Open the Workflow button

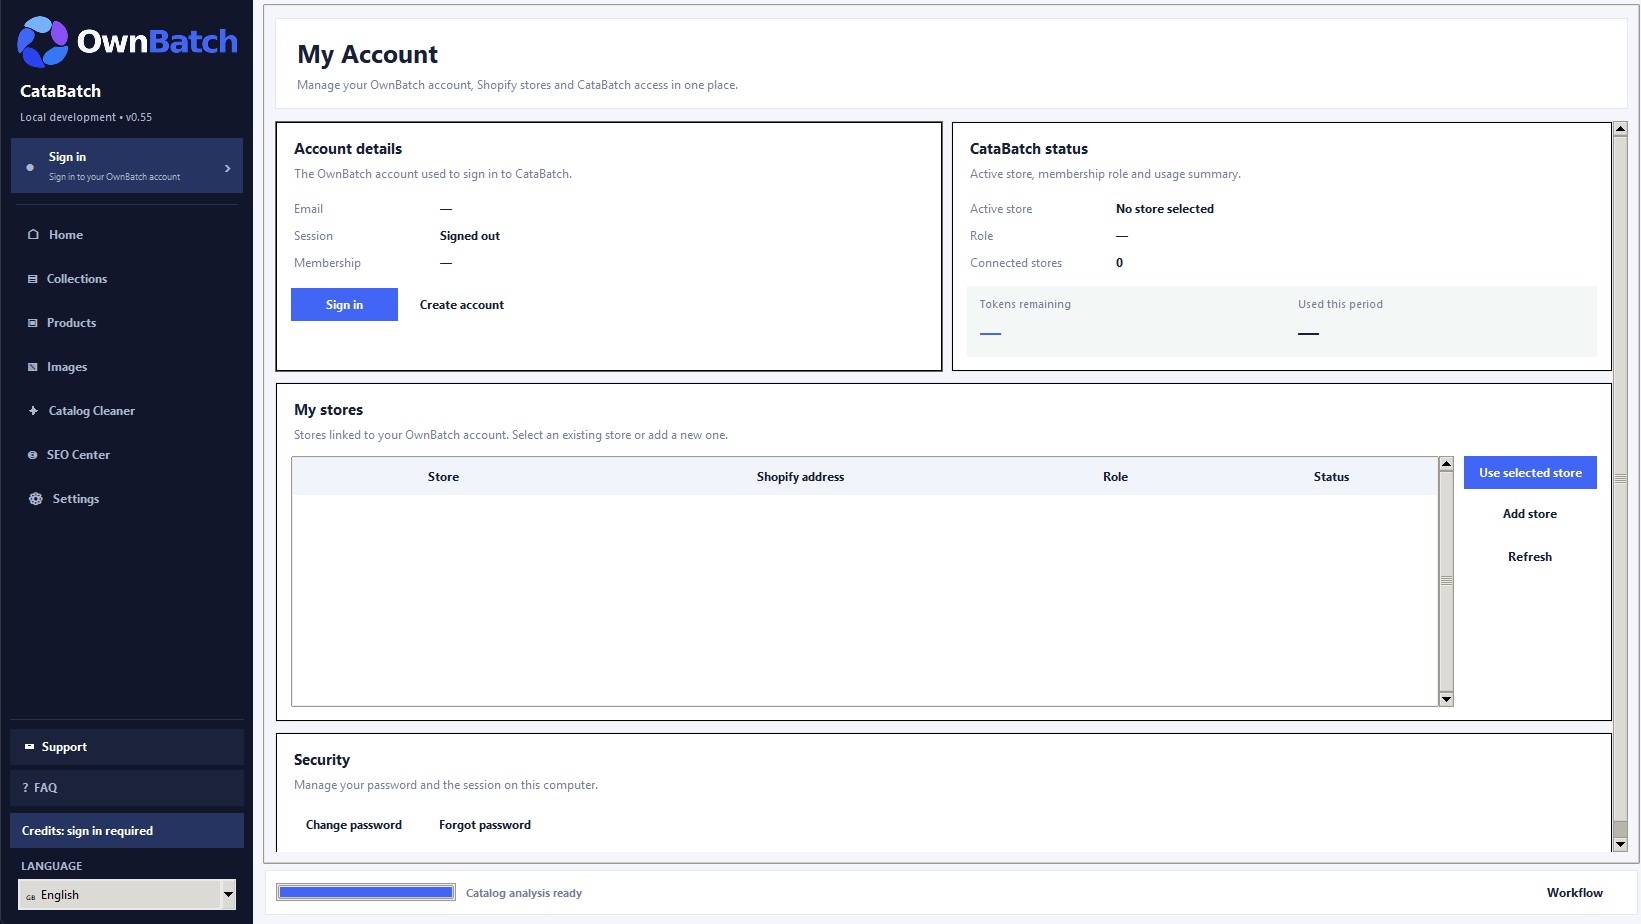coord(1575,893)
